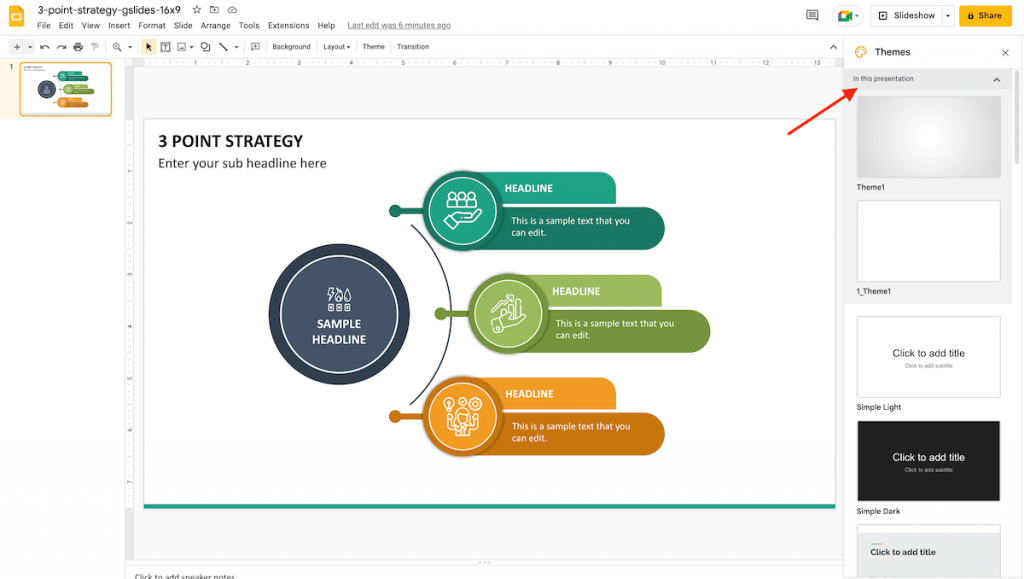Open the Background color settings
Image resolution: width=1024 pixels, height=579 pixels.
pos(290,46)
